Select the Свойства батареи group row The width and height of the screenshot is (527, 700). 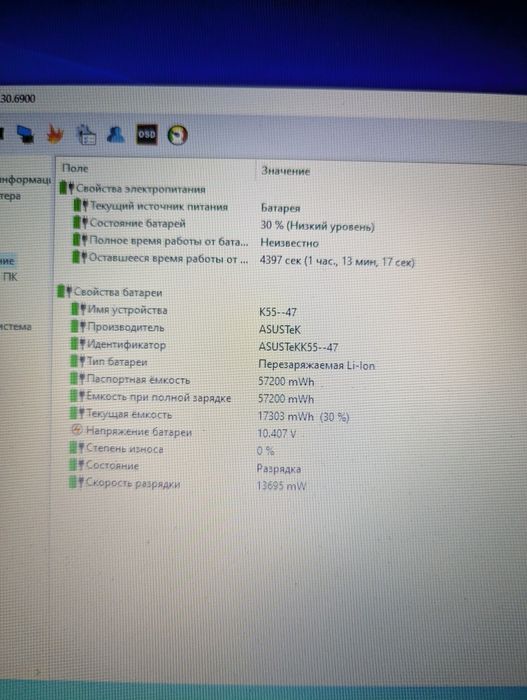tap(110, 292)
